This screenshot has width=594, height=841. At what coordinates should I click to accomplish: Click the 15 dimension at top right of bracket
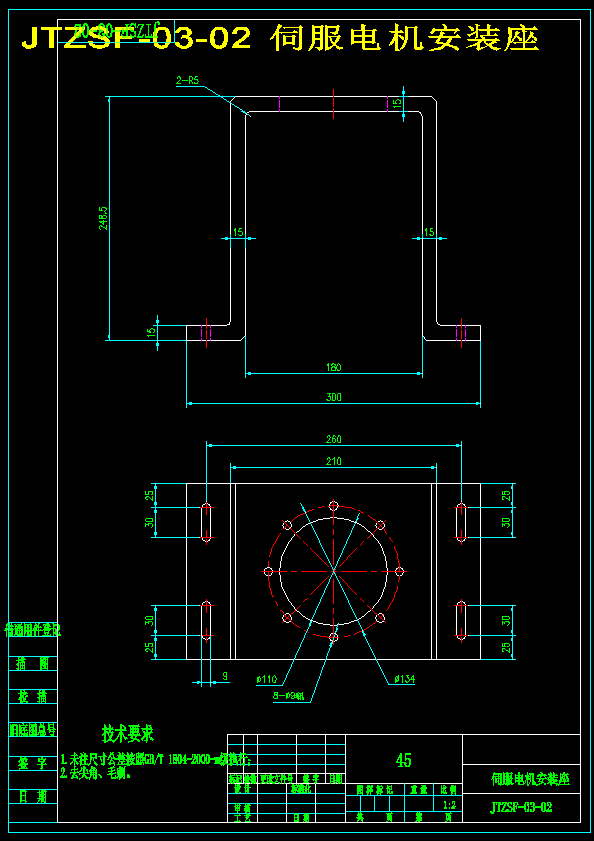pyautogui.click(x=397, y=102)
